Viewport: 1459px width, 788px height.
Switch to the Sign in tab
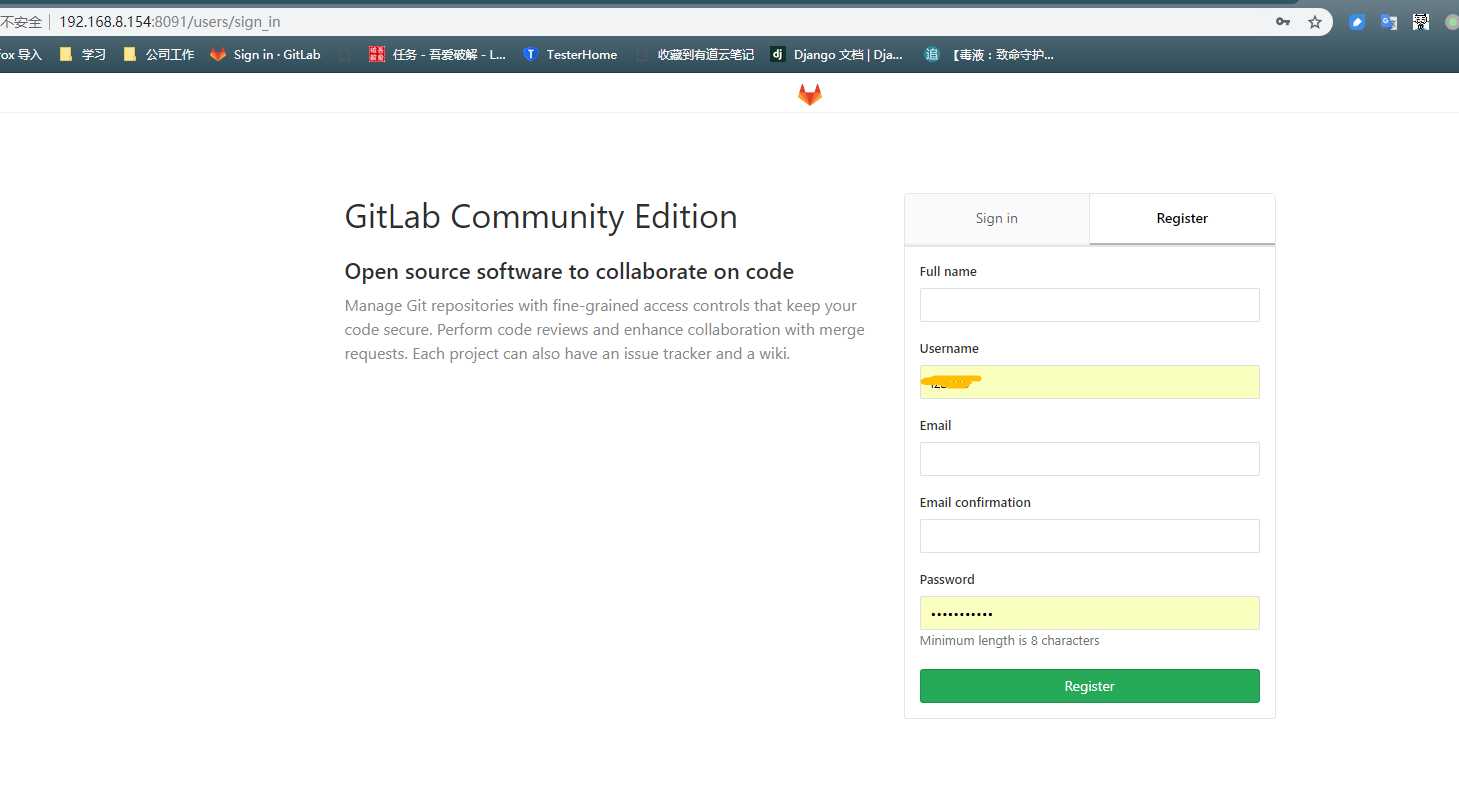point(996,219)
